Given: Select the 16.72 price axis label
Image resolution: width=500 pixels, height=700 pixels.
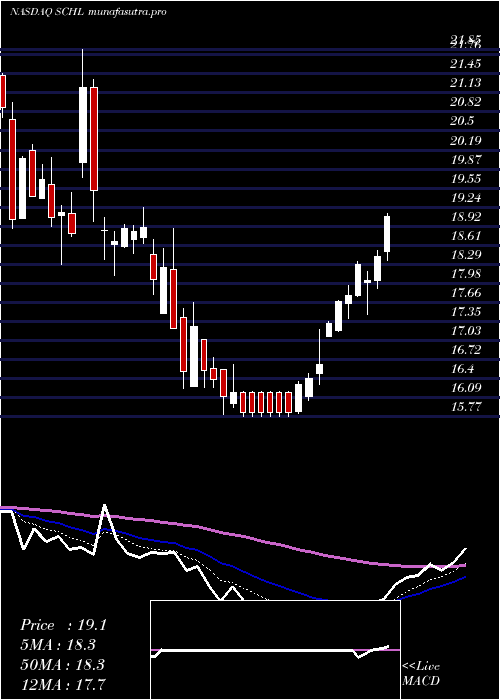Looking at the screenshot, I should (x=466, y=350).
